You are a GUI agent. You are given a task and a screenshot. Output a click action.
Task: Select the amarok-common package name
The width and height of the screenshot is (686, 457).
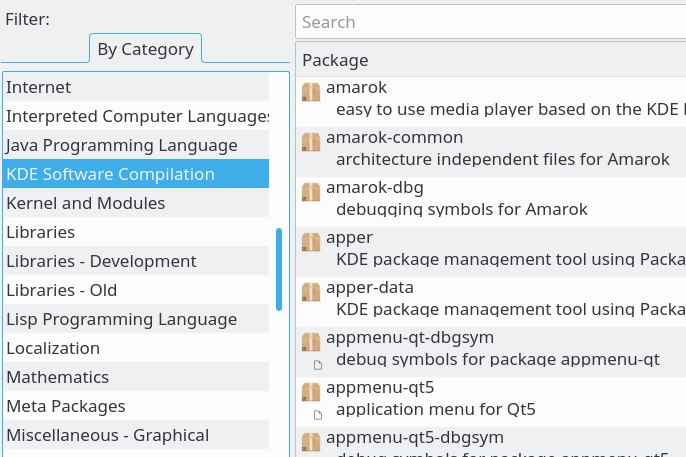click(x=395, y=137)
